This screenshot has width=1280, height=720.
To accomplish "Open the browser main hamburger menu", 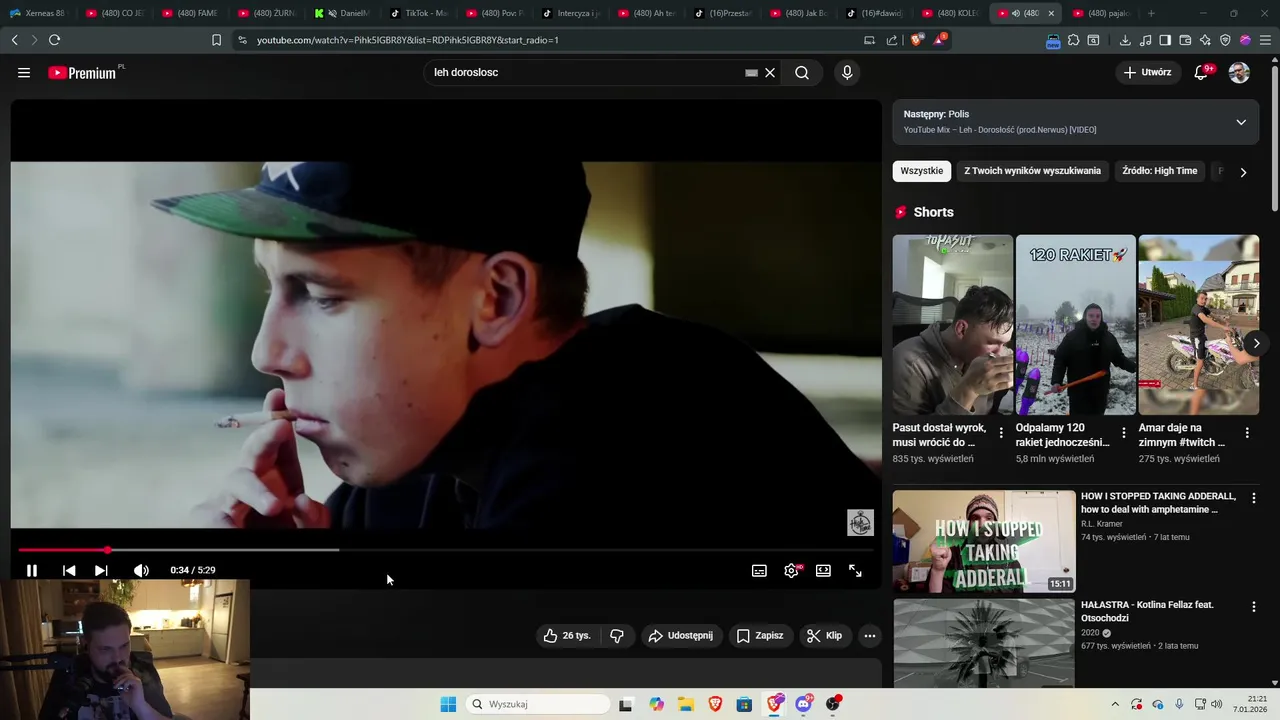I will 1265,40.
